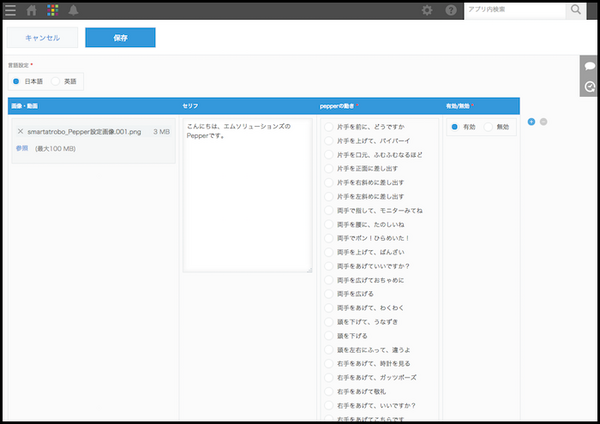The height and width of the screenshot is (424, 600).
Task: Go to the home portal icon
Action: (32, 10)
